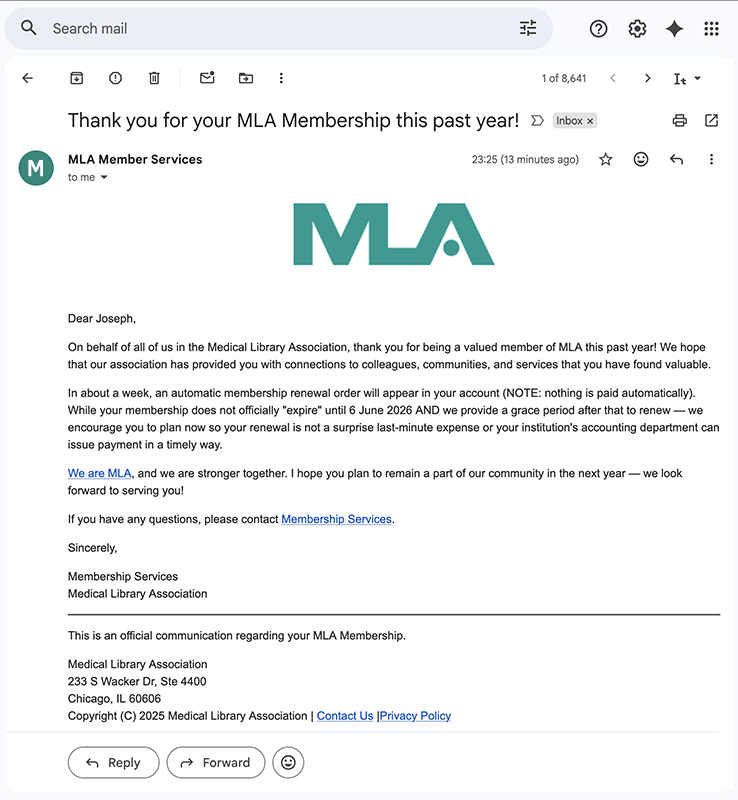
Task: Open email in a new window
Action: point(711,121)
